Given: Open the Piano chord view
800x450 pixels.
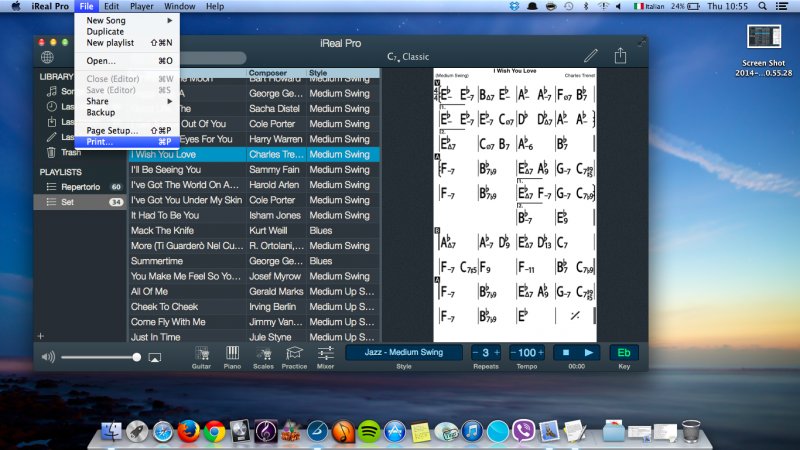Looking at the screenshot, I should click(233, 357).
